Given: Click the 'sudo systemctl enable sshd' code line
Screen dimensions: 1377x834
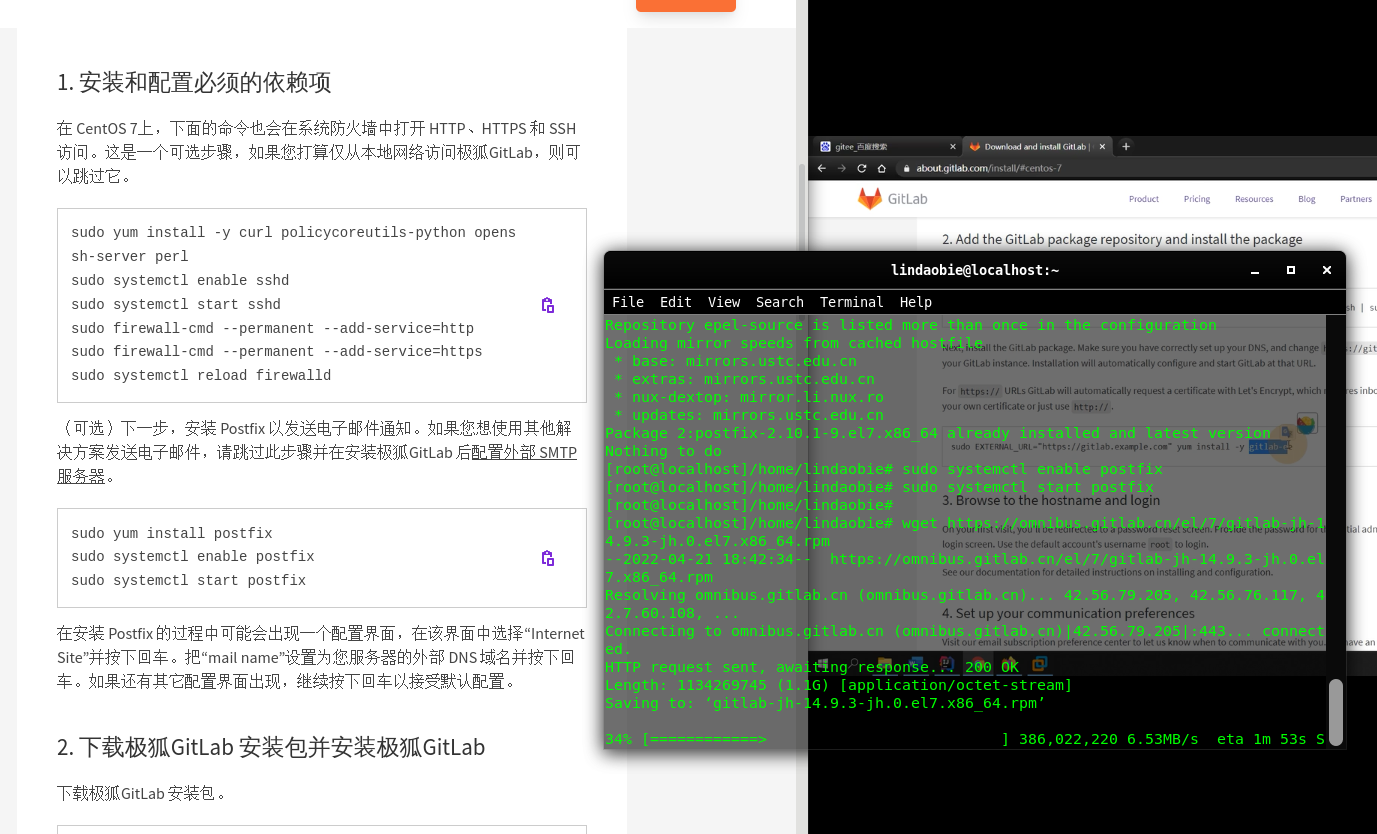Looking at the screenshot, I should (x=180, y=281).
